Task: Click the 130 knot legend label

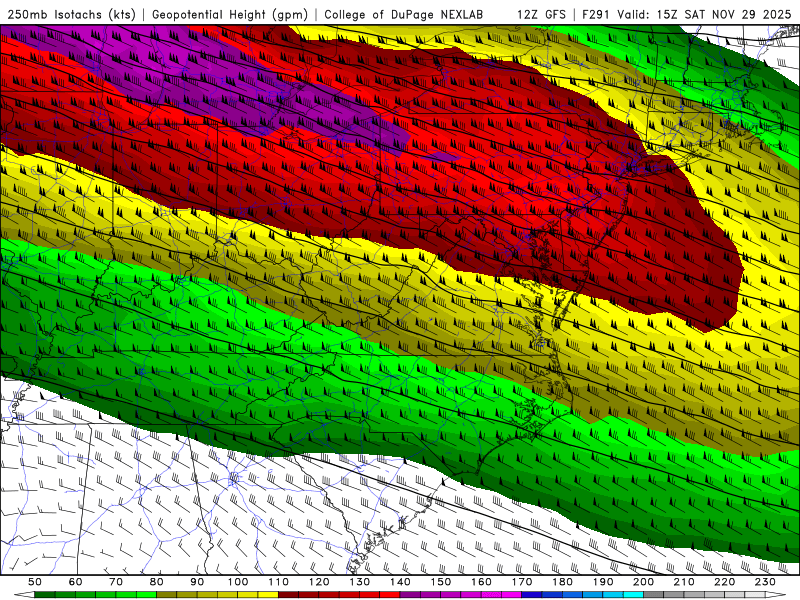Action: (359, 582)
